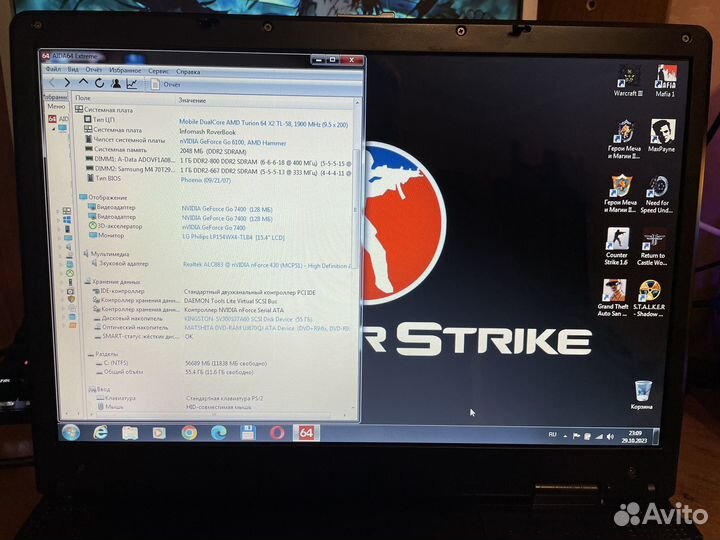Viewport: 720px width, 540px height.
Task: Open the Realtek ALC883 sound adapter link
Action: point(267,265)
